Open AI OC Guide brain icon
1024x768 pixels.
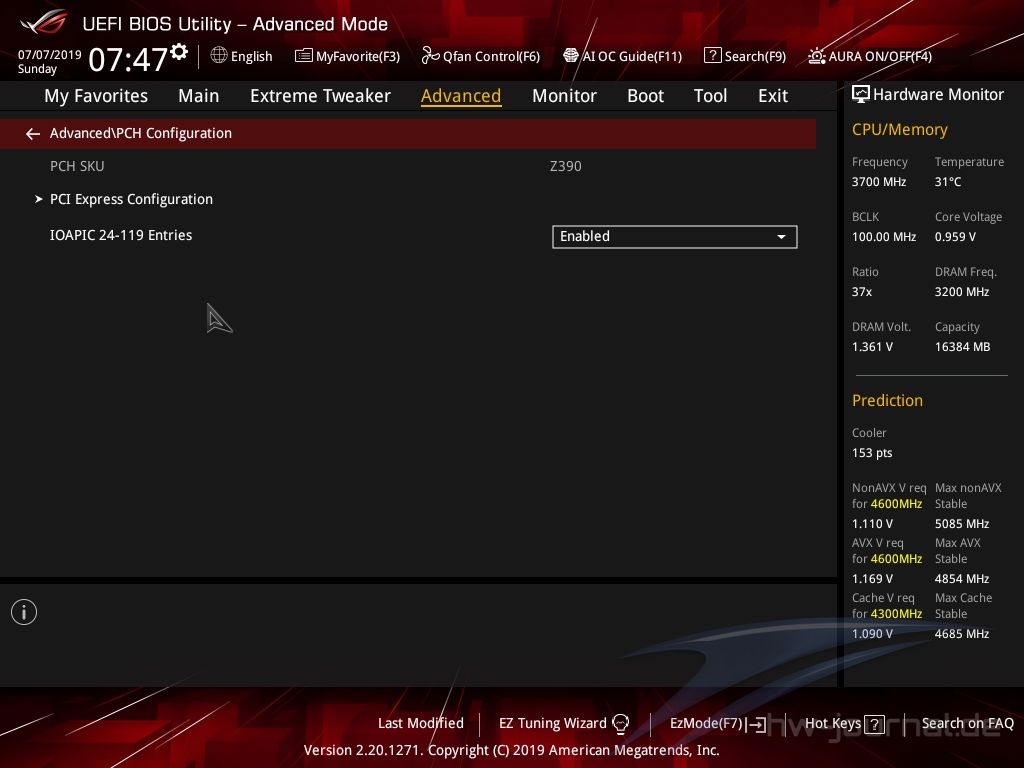point(570,56)
